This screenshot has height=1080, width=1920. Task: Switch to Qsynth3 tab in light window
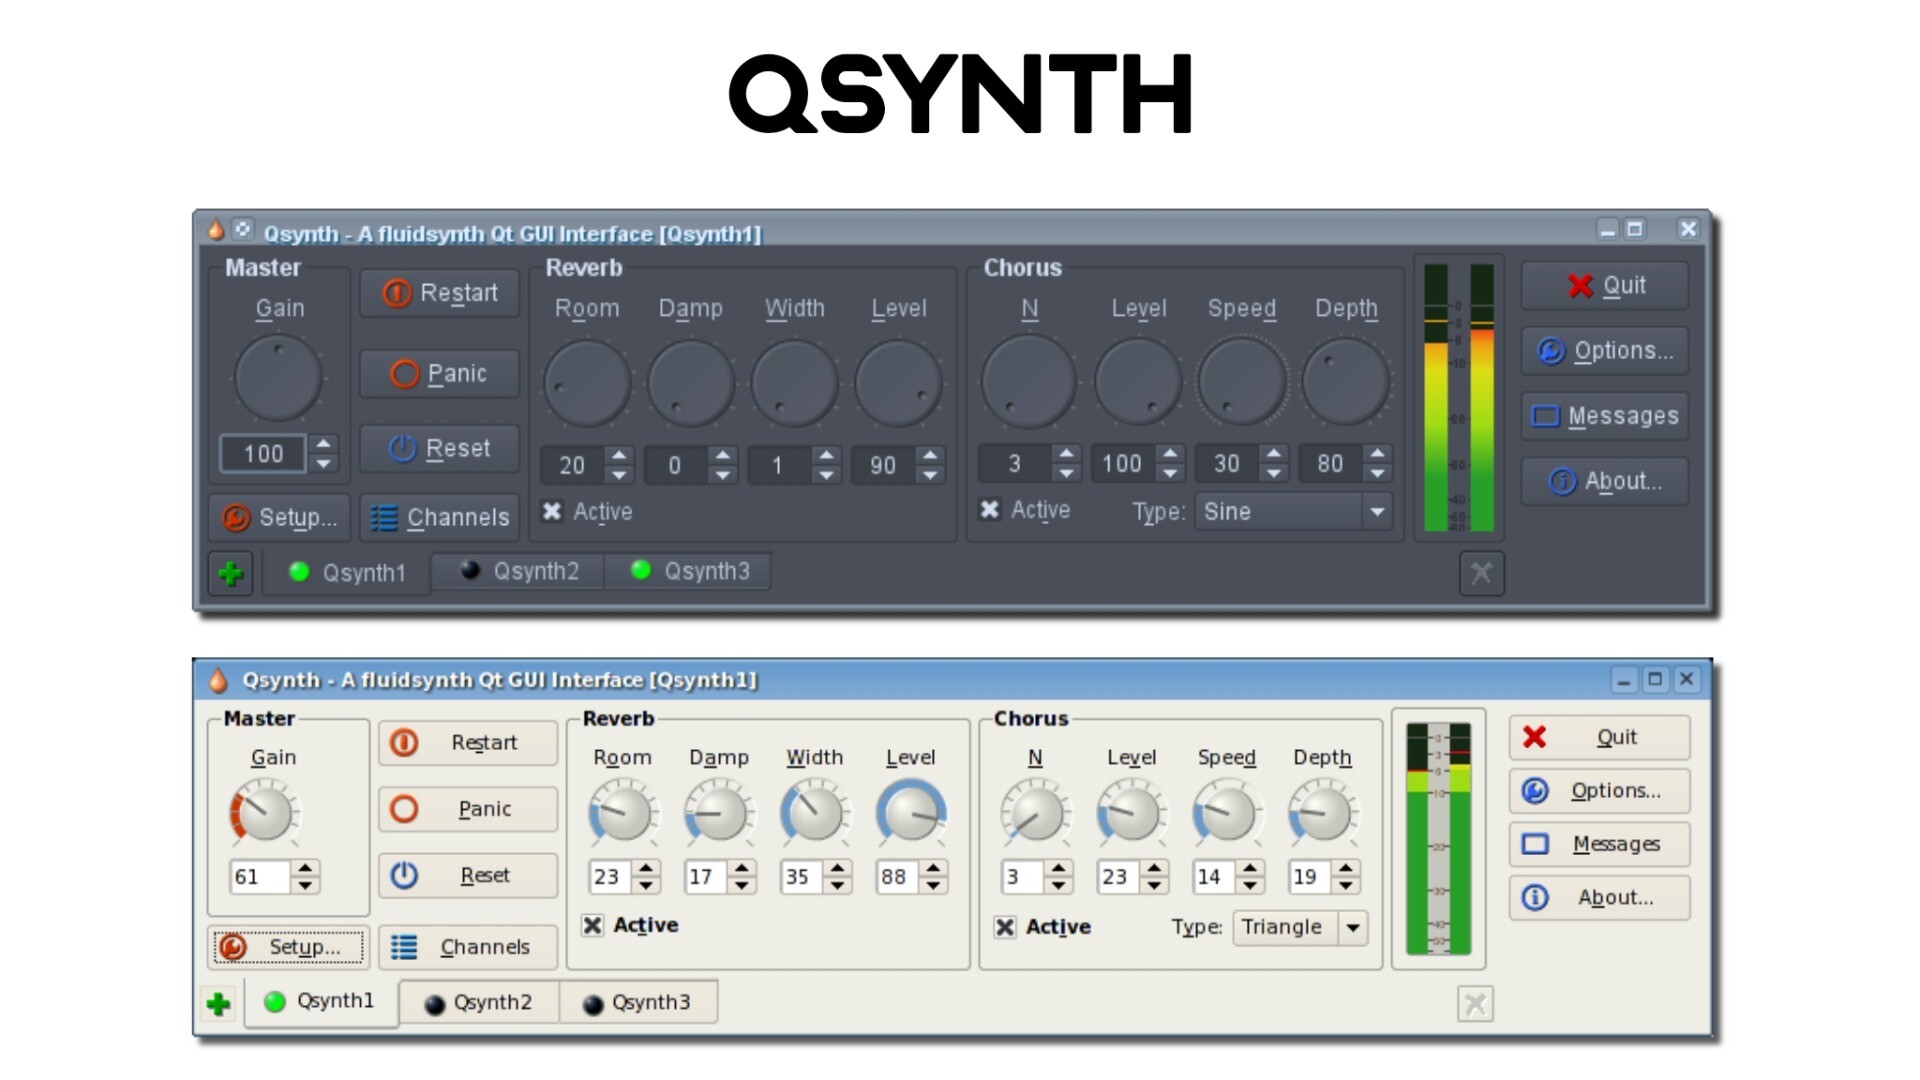coord(638,1003)
